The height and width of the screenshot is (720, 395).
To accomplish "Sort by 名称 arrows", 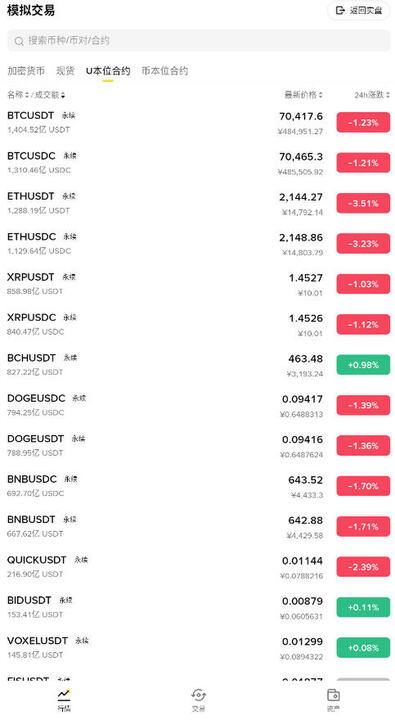I will (27, 95).
